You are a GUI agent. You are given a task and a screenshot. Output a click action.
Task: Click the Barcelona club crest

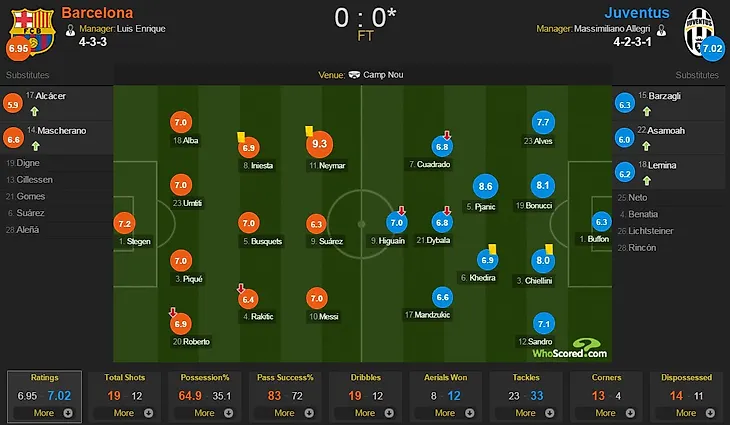coord(33,31)
